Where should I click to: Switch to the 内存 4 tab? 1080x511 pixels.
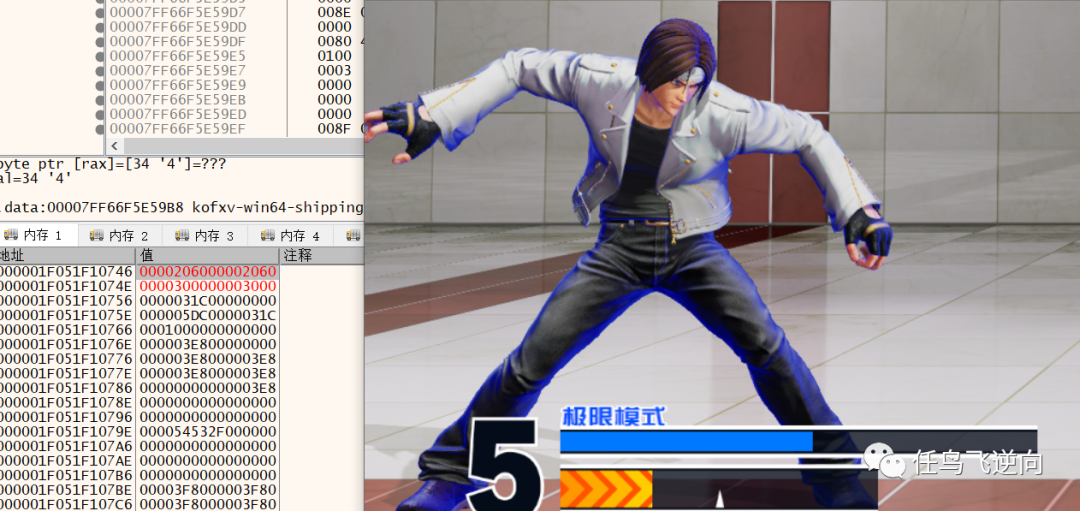point(290,236)
